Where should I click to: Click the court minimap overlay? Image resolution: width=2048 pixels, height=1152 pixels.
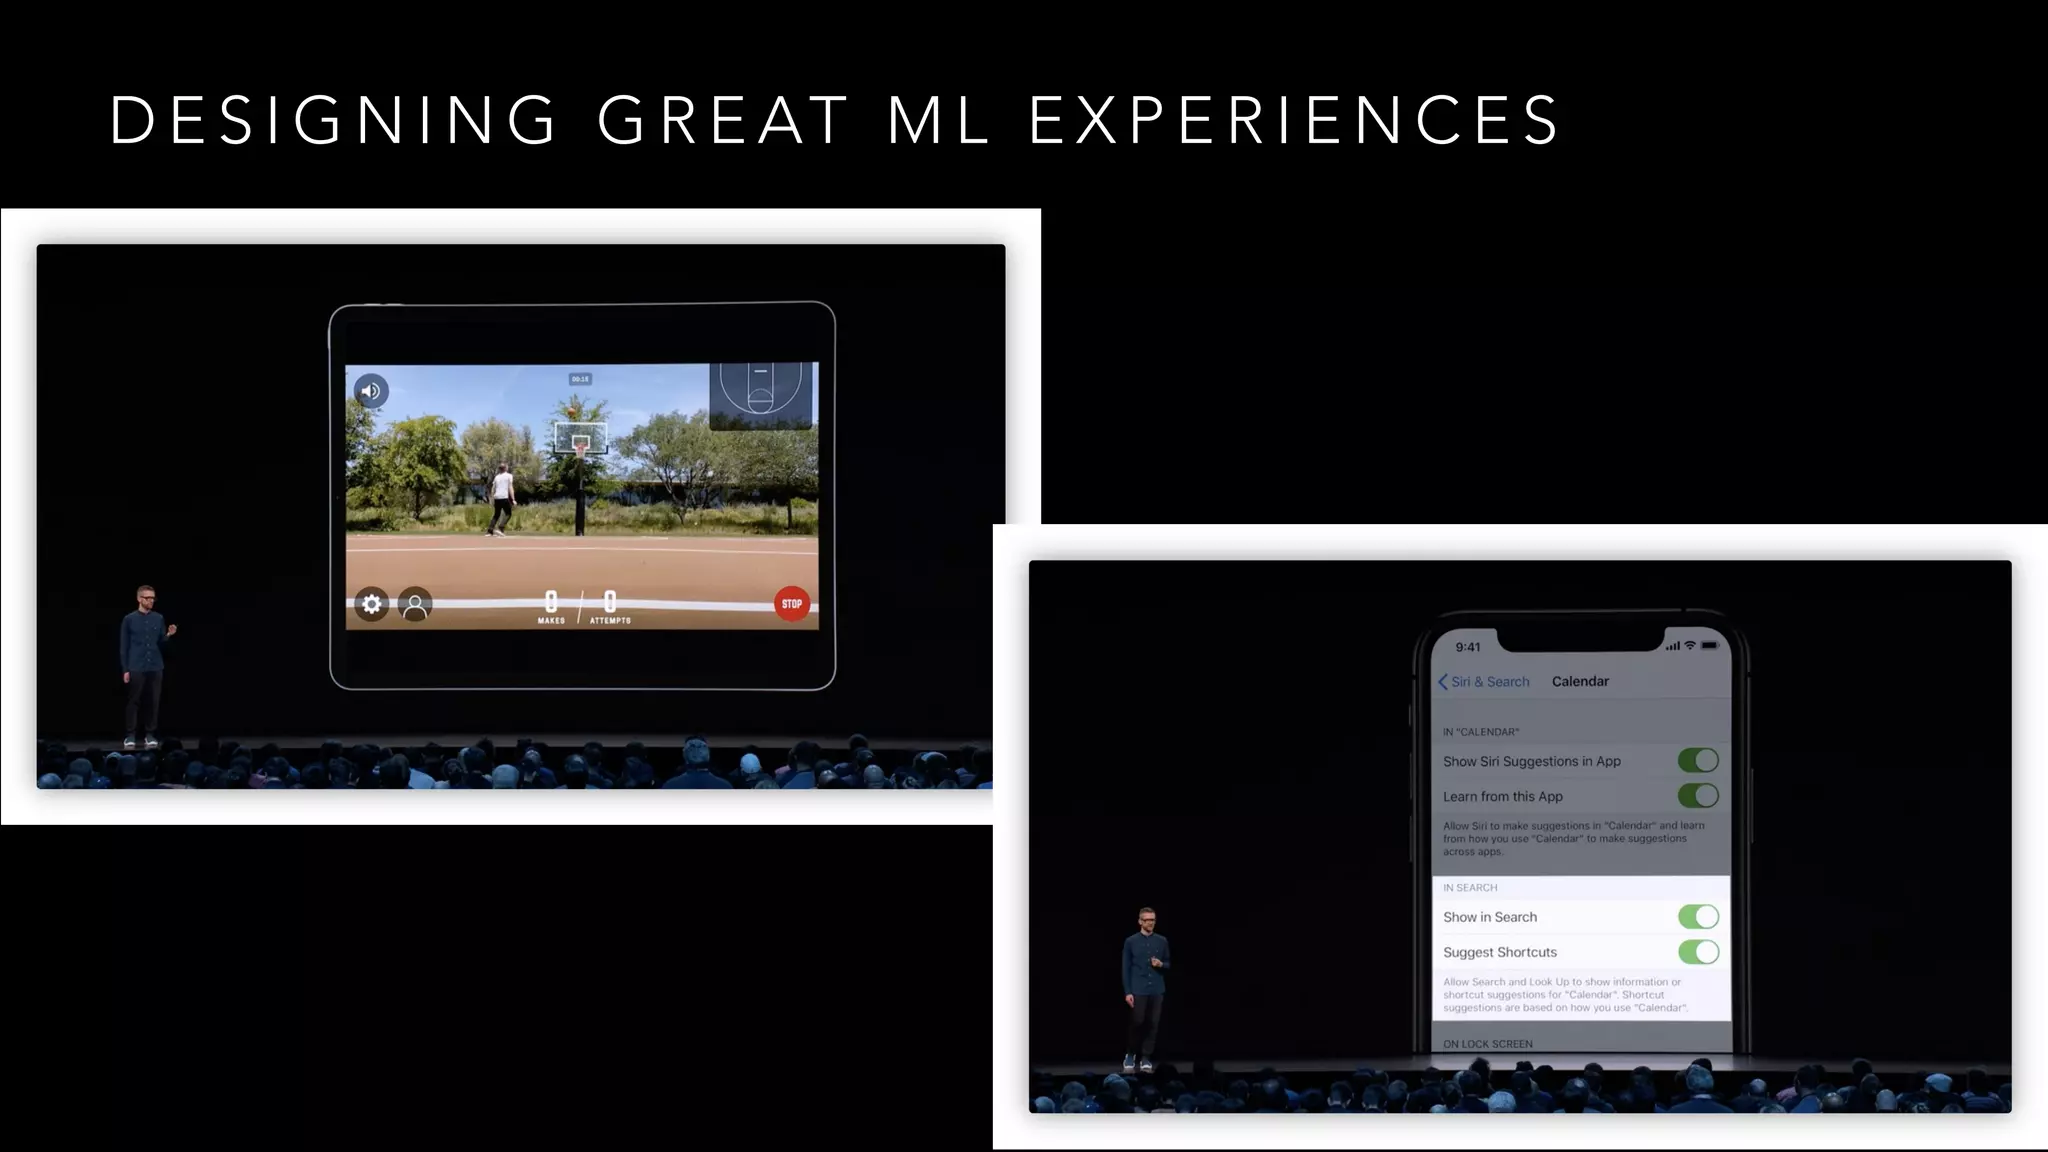[761, 396]
